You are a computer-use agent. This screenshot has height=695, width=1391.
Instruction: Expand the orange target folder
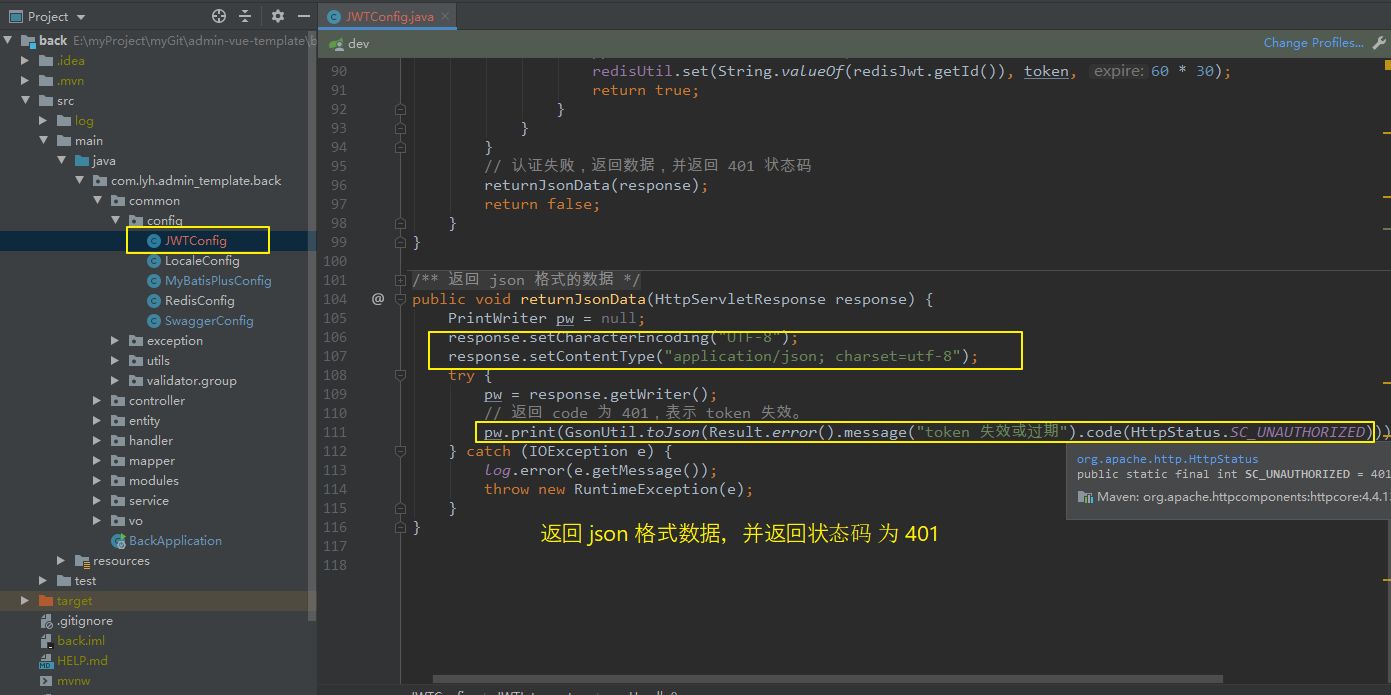click(x=26, y=601)
